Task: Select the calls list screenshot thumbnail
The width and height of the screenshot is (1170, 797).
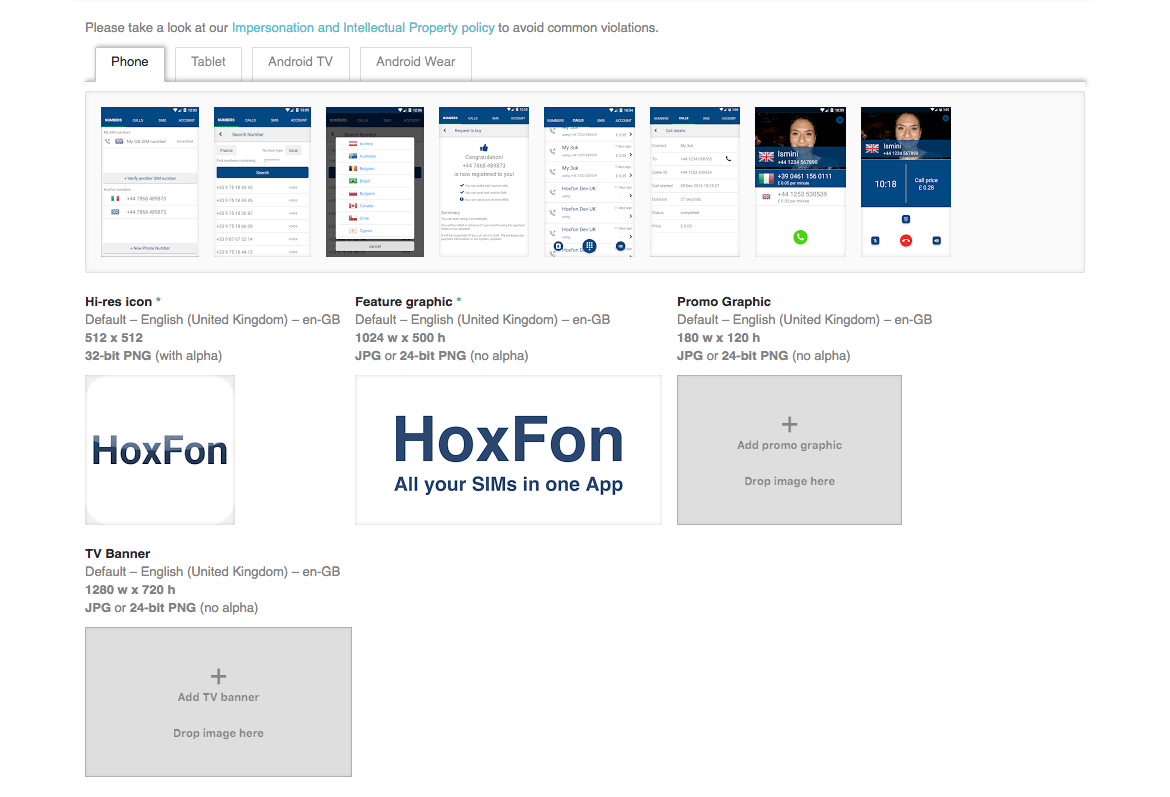Action: tap(589, 181)
